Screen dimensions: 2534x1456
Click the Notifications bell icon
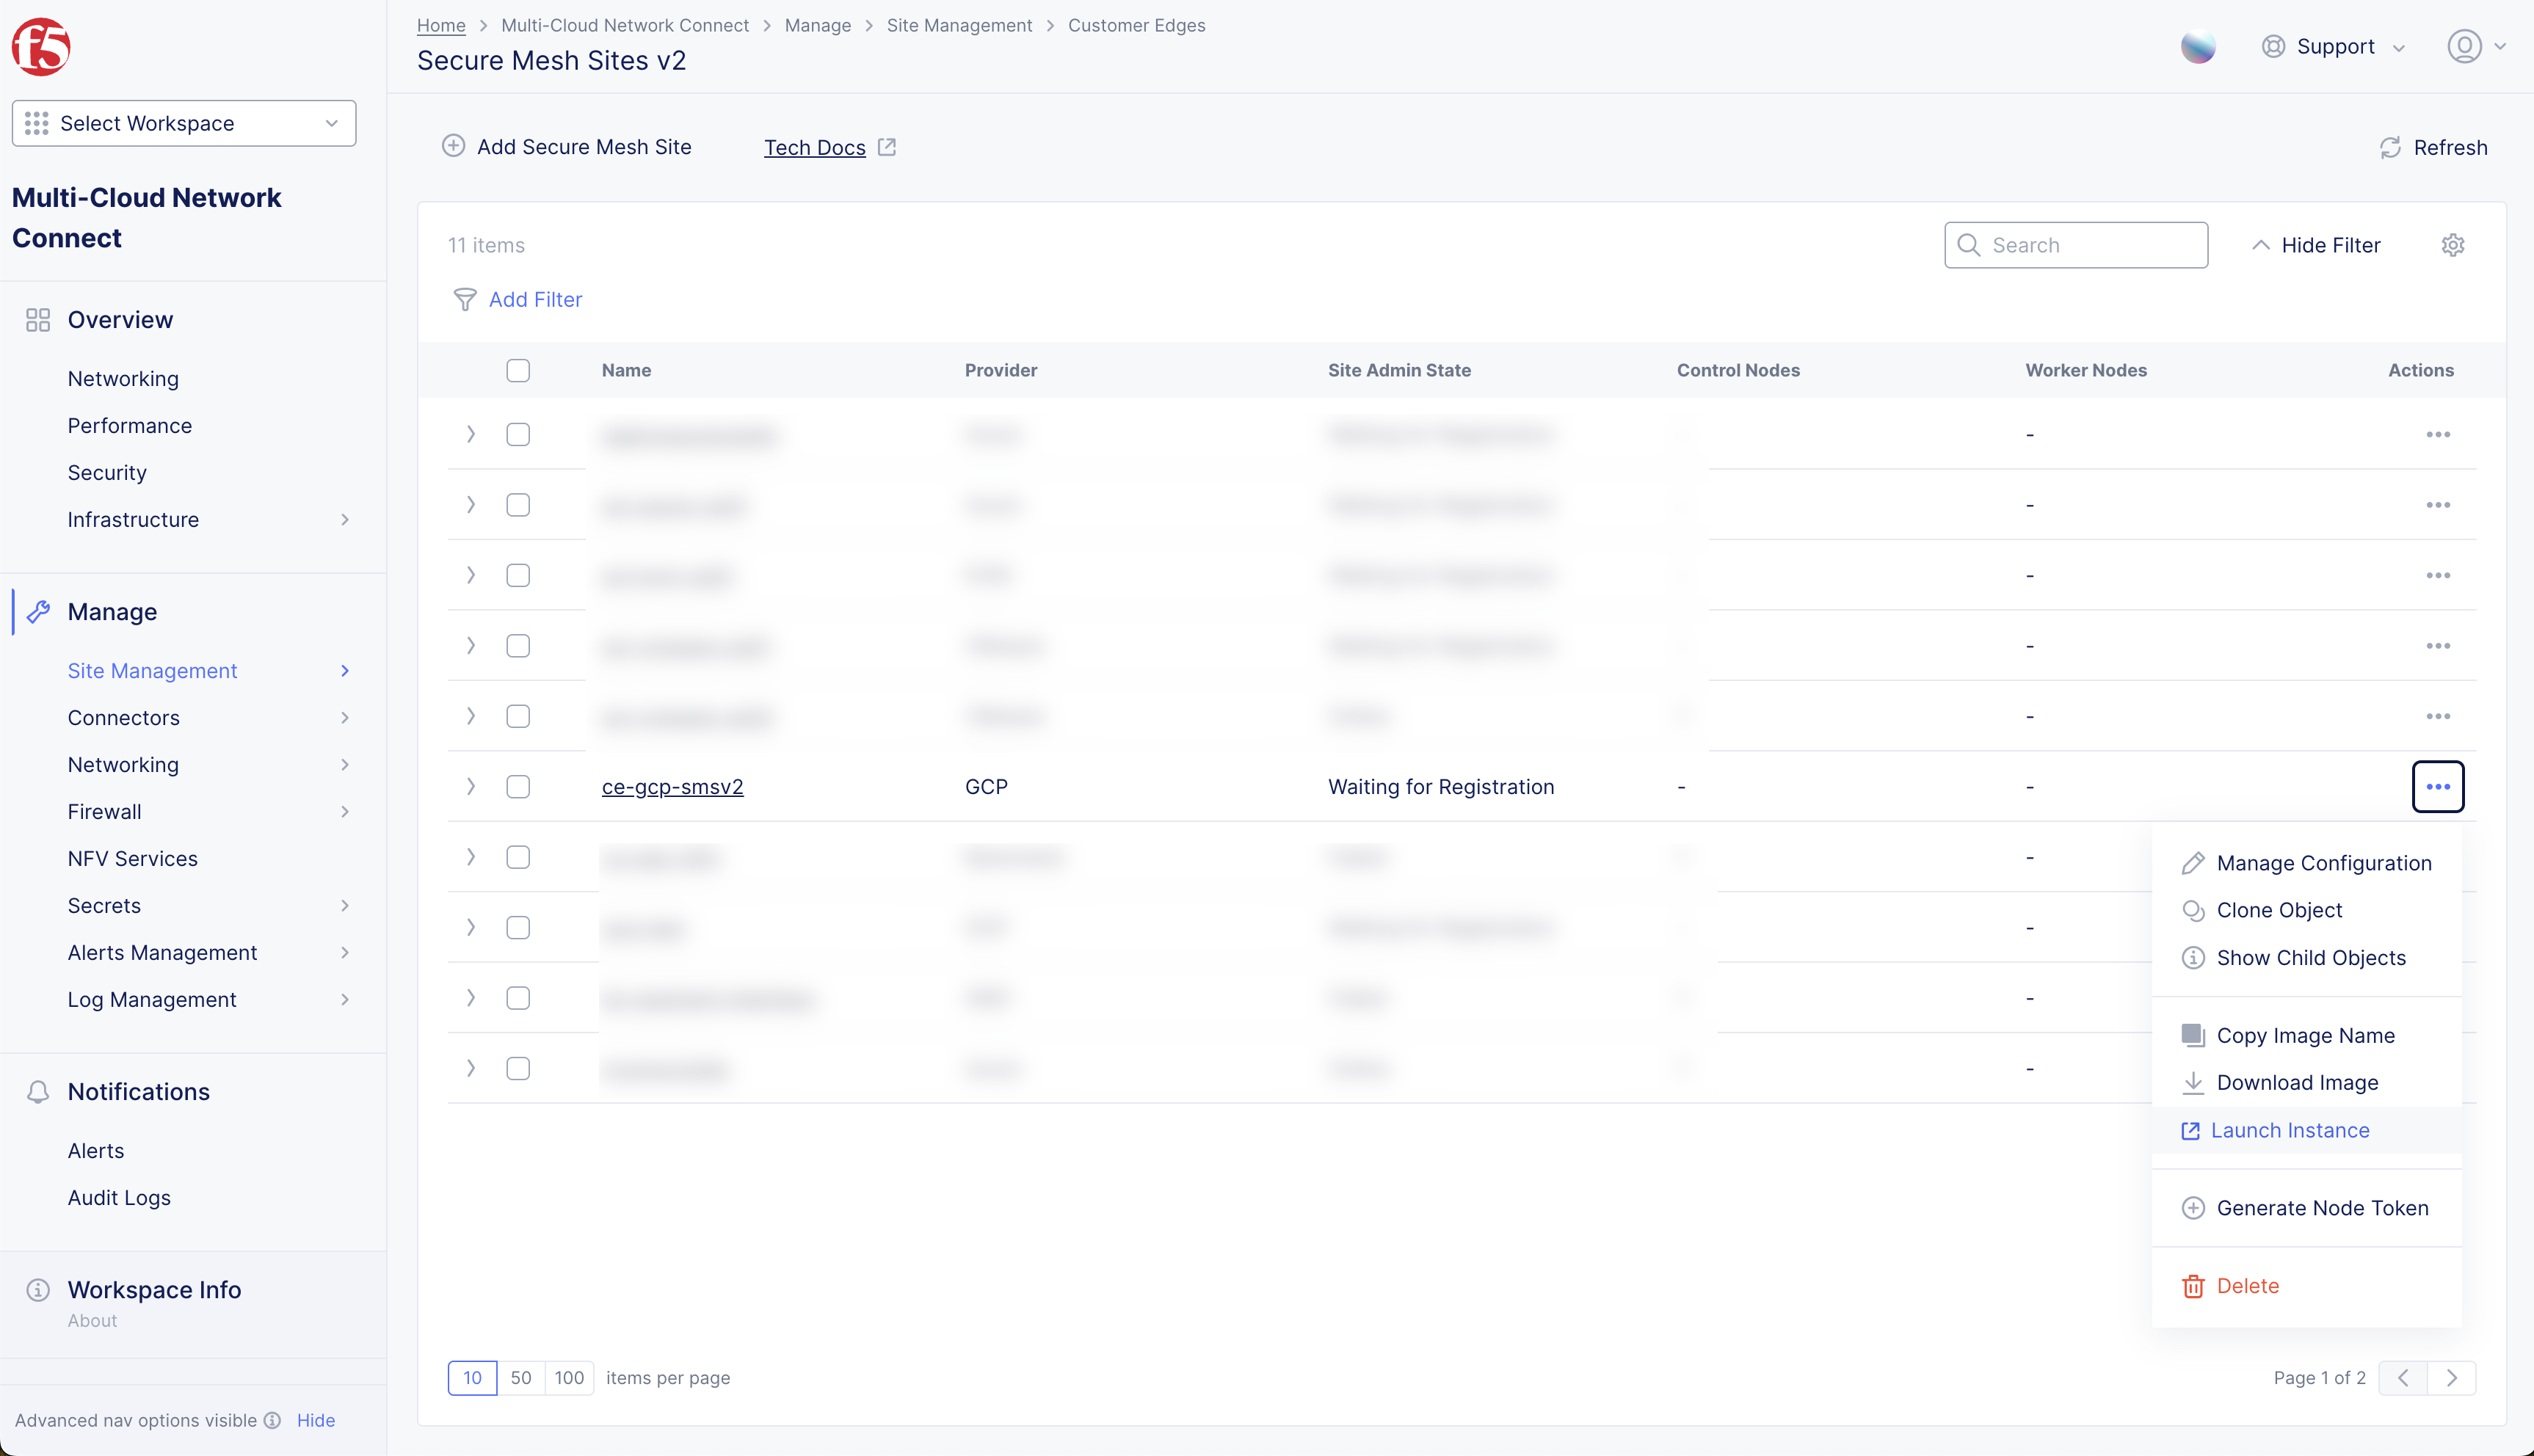pyautogui.click(x=38, y=1092)
